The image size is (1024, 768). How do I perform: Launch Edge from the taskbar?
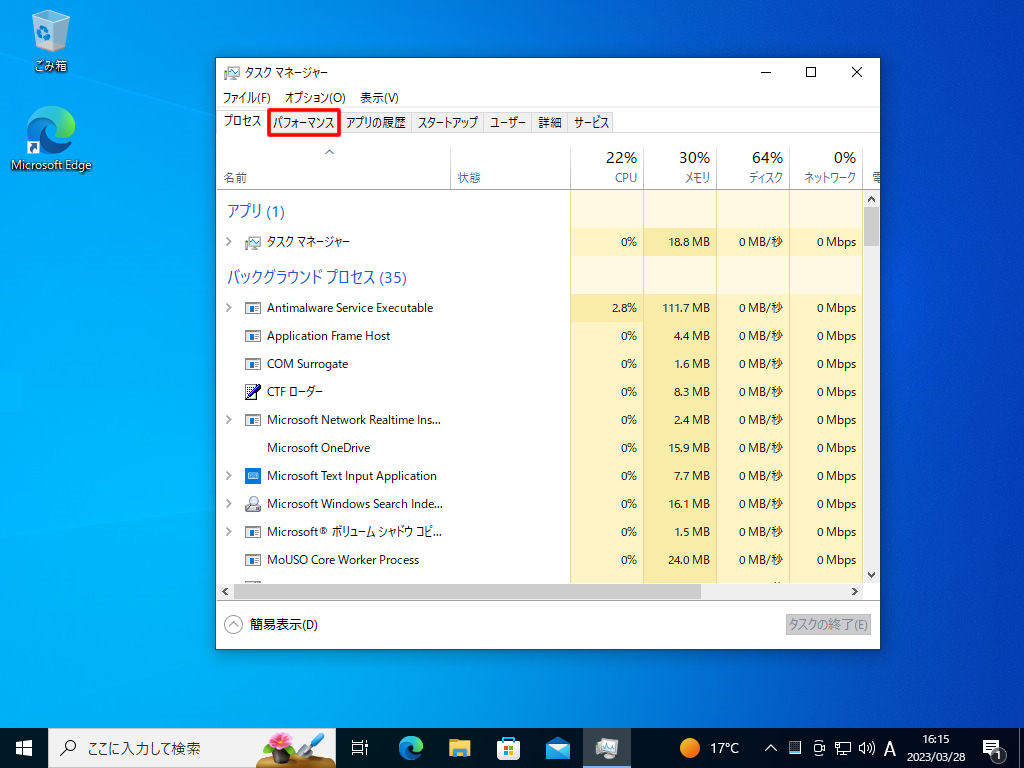[411, 748]
